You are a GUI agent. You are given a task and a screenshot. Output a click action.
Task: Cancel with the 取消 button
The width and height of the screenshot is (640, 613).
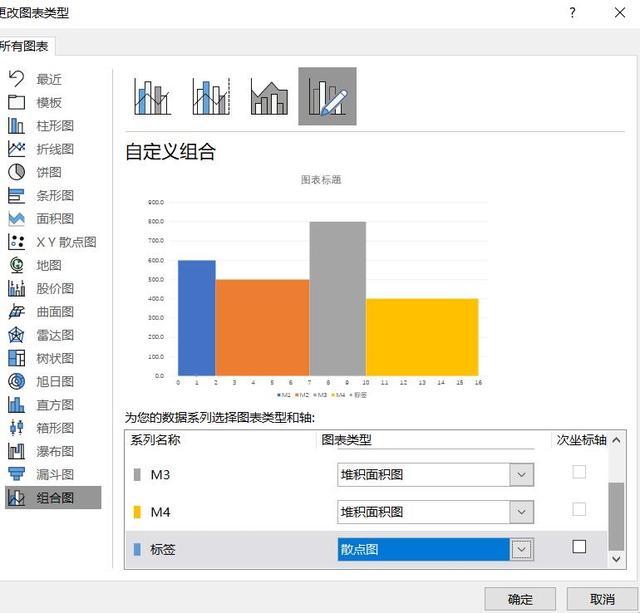(602, 599)
